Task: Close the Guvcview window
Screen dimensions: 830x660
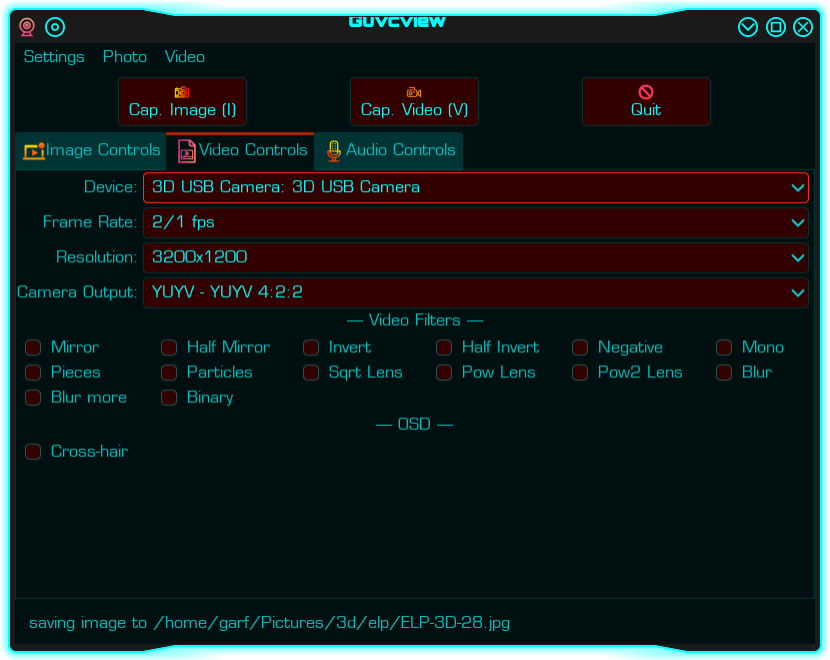Action: pos(803,27)
